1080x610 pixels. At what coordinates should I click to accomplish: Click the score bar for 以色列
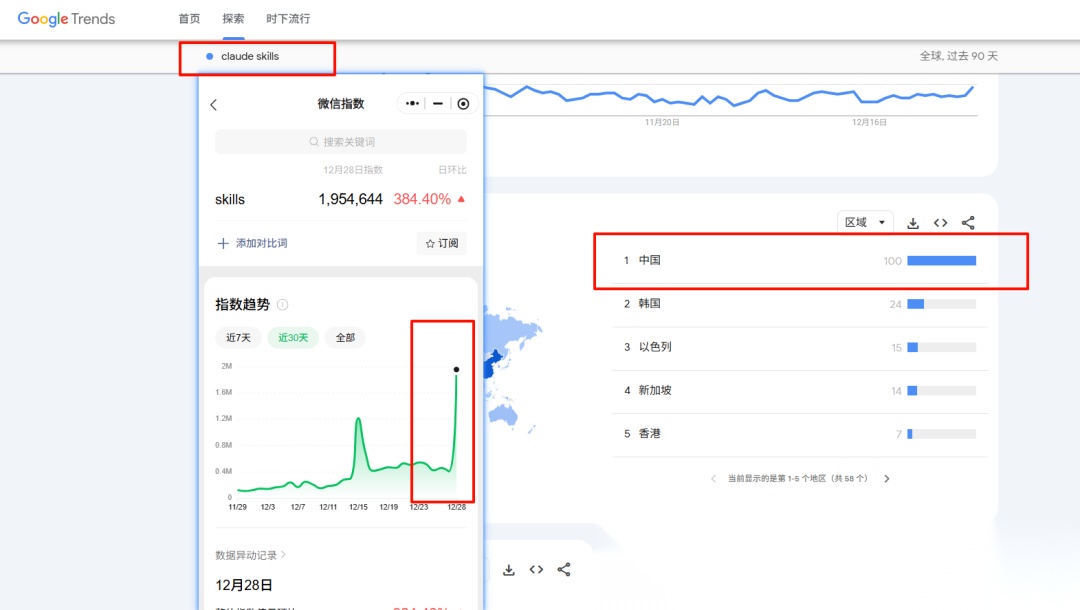942,347
